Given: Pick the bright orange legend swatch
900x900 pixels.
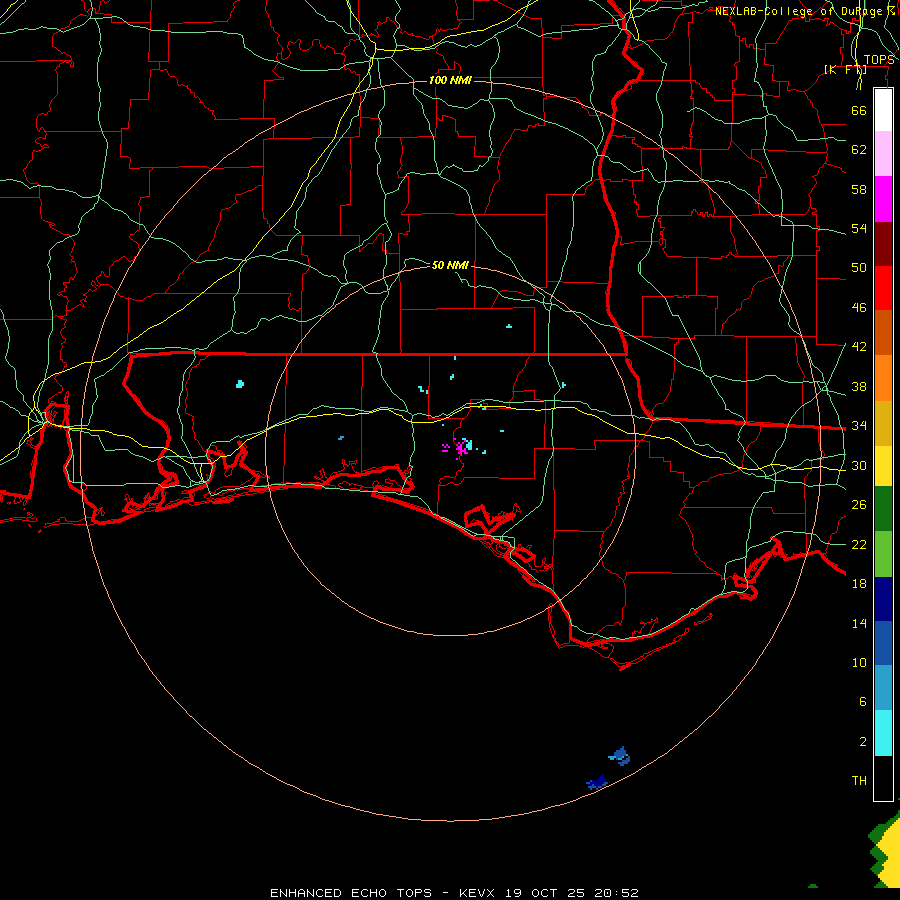Looking at the screenshot, I should coord(883,378).
